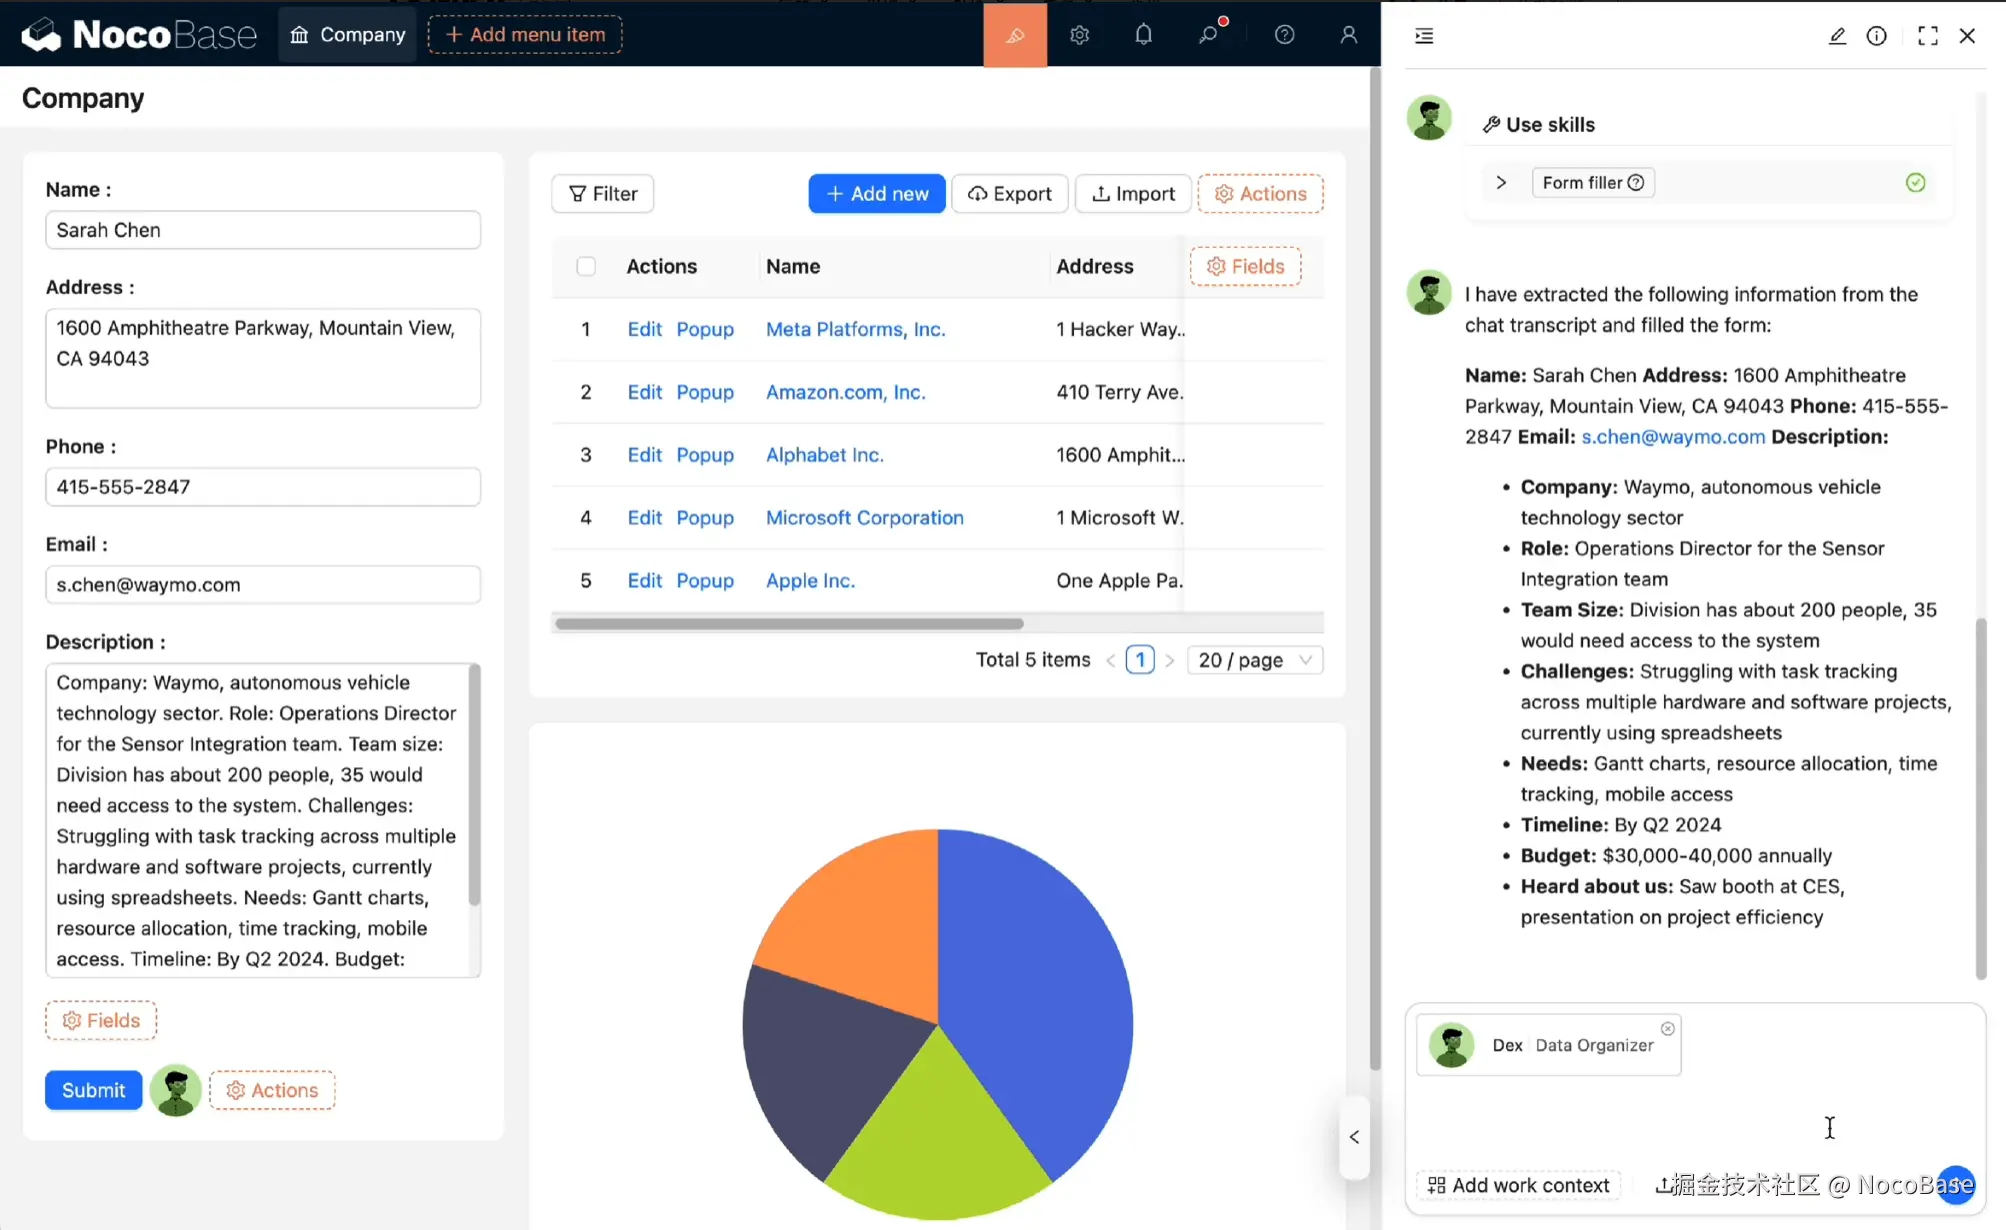Remove Dex Data Organizer from chat input
This screenshot has height=1230, width=2006.
pyautogui.click(x=1667, y=1028)
